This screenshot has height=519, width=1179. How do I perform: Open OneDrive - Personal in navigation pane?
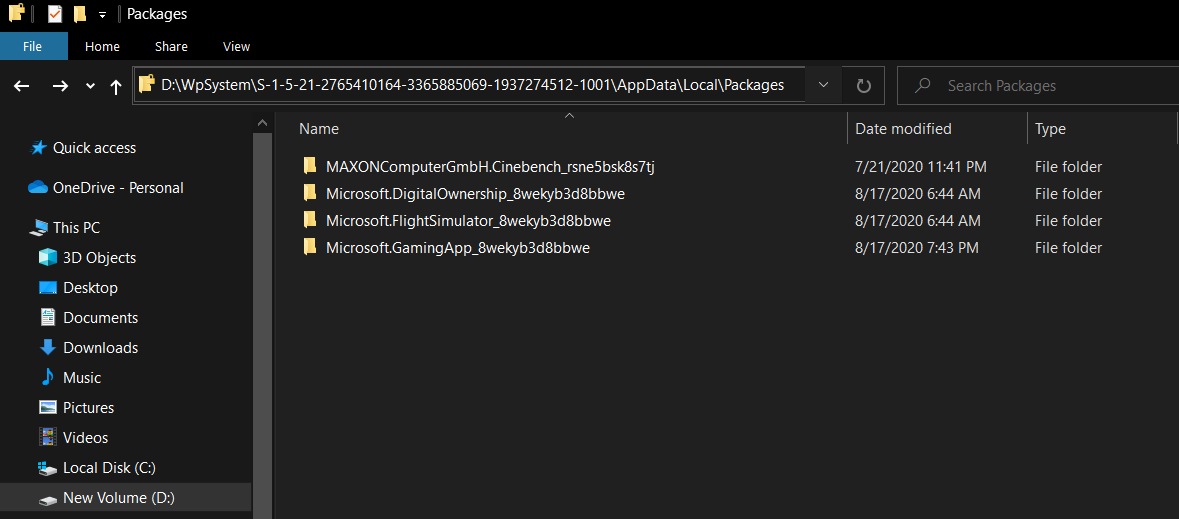tap(118, 187)
